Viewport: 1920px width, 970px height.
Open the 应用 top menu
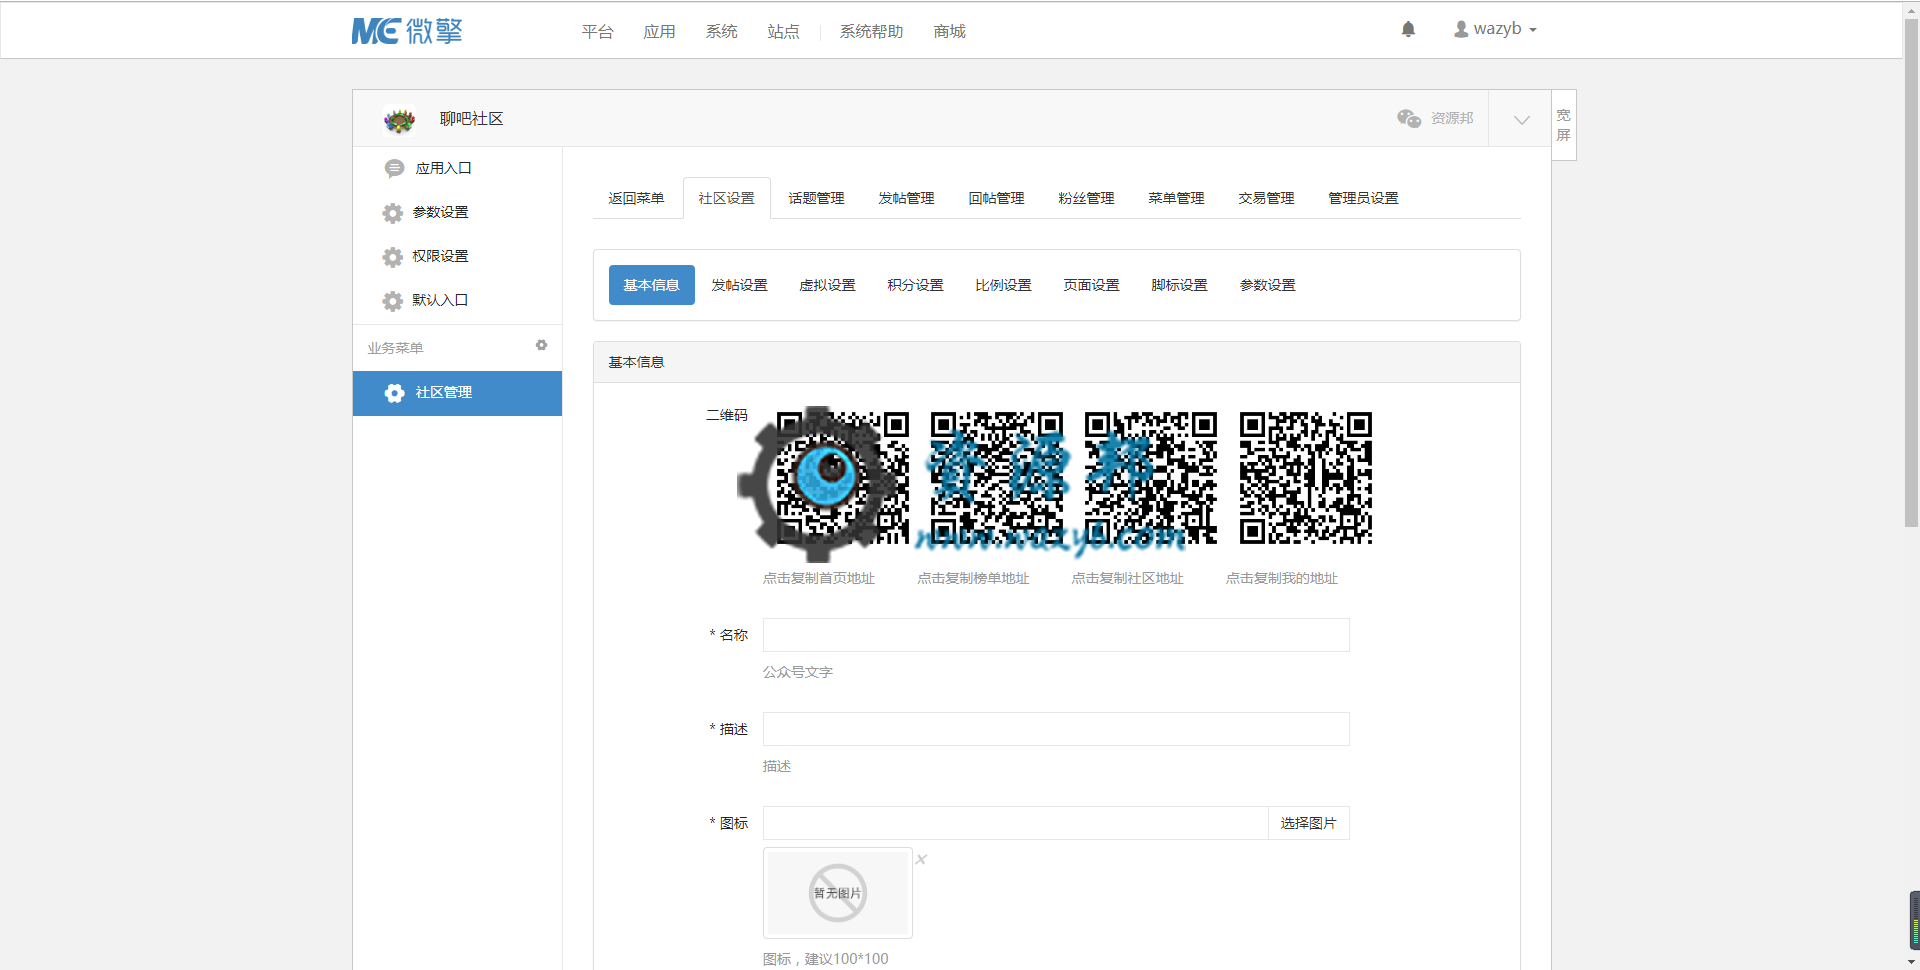coord(659,32)
